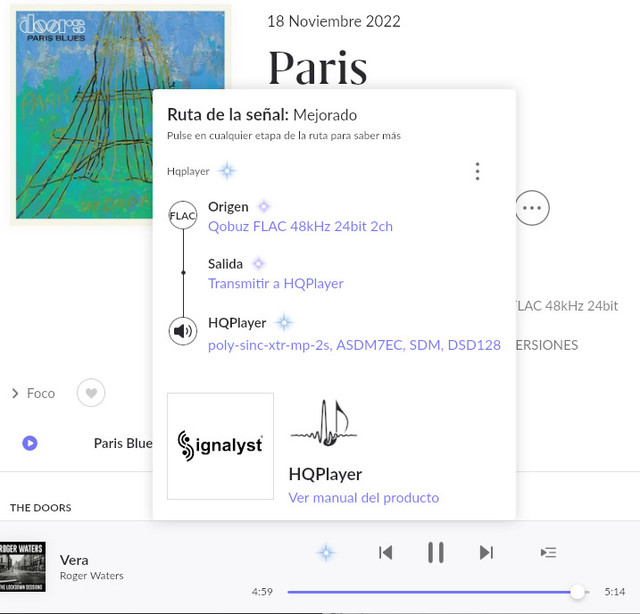This screenshot has height=614, width=640.
Task: Open the Roger Waters artist link
Action: (91, 576)
